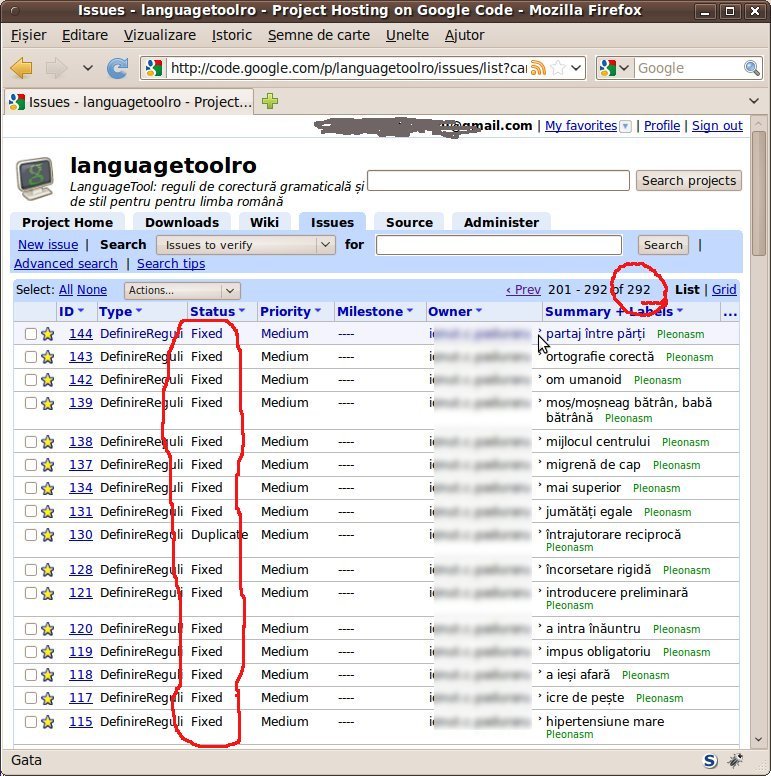Click the search magnifier icon in Google box
This screenshot has width=771, height=776.
coord(752,68)
